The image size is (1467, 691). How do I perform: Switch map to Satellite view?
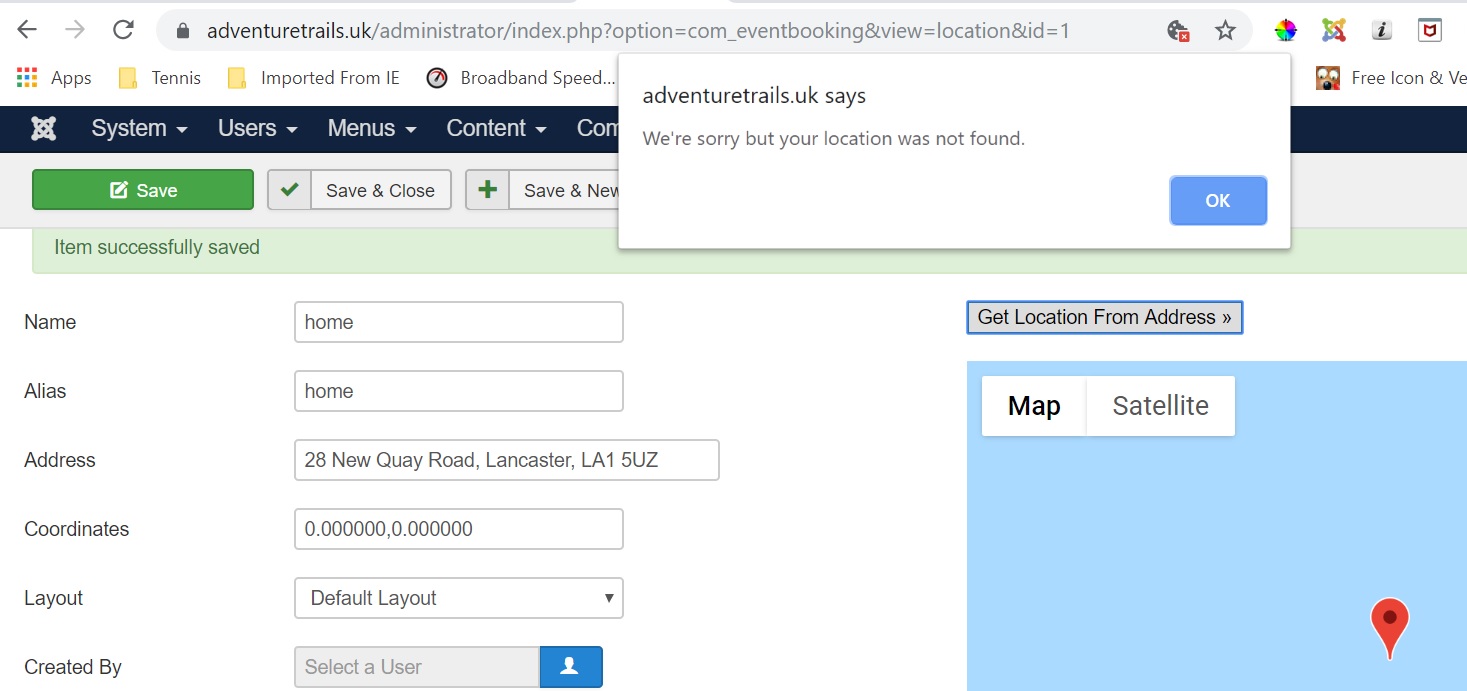(1160, 406)
